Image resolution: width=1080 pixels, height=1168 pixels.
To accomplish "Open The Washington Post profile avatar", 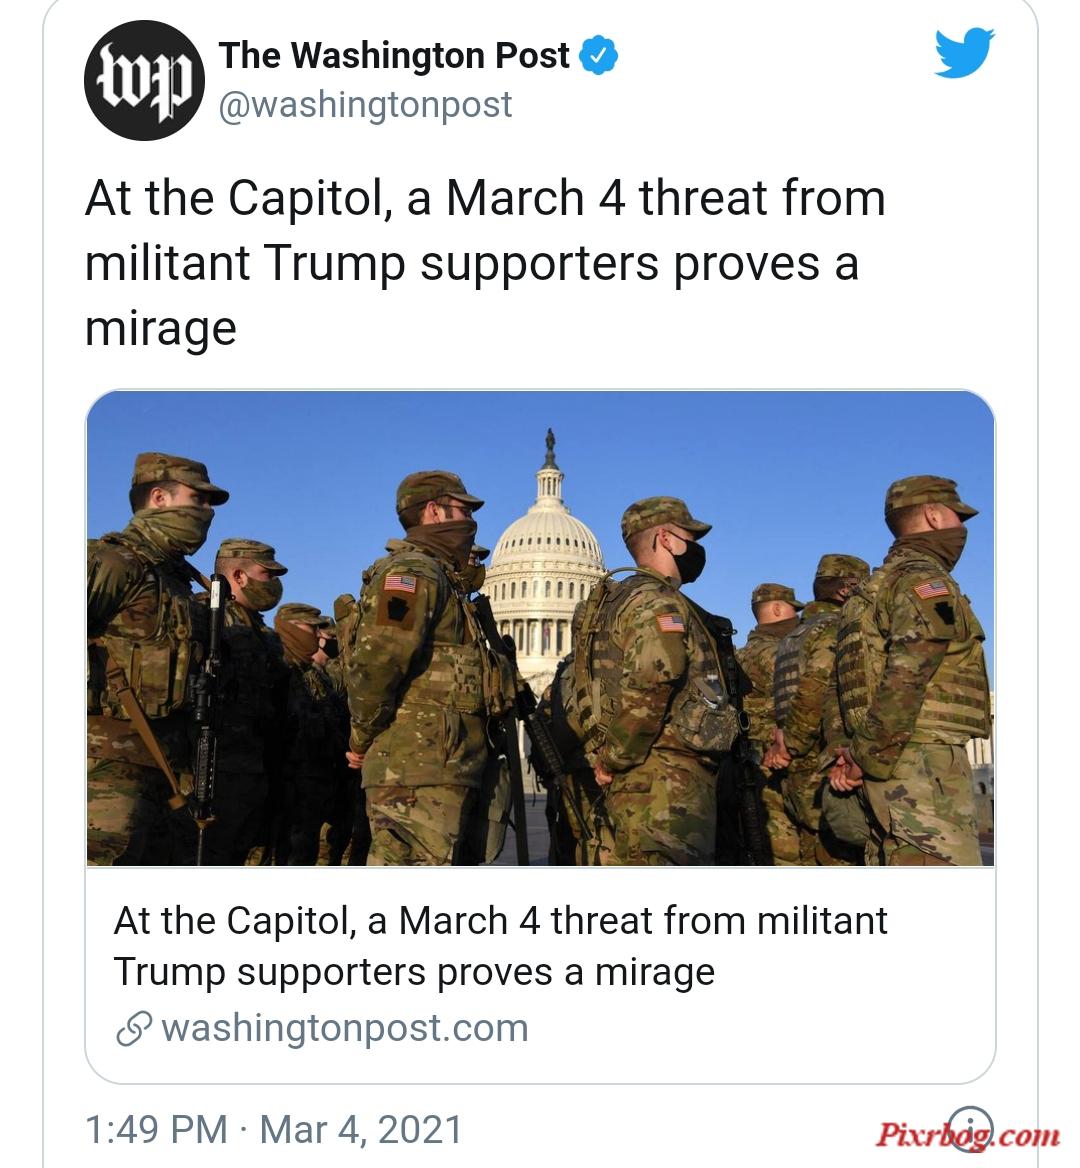I will (x=144, y=80).
